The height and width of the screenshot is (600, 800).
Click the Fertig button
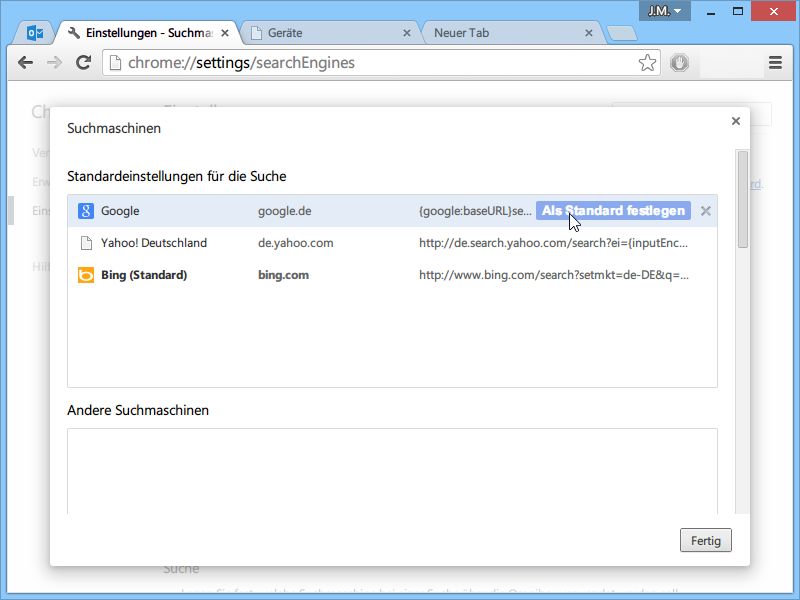point(706,540)
